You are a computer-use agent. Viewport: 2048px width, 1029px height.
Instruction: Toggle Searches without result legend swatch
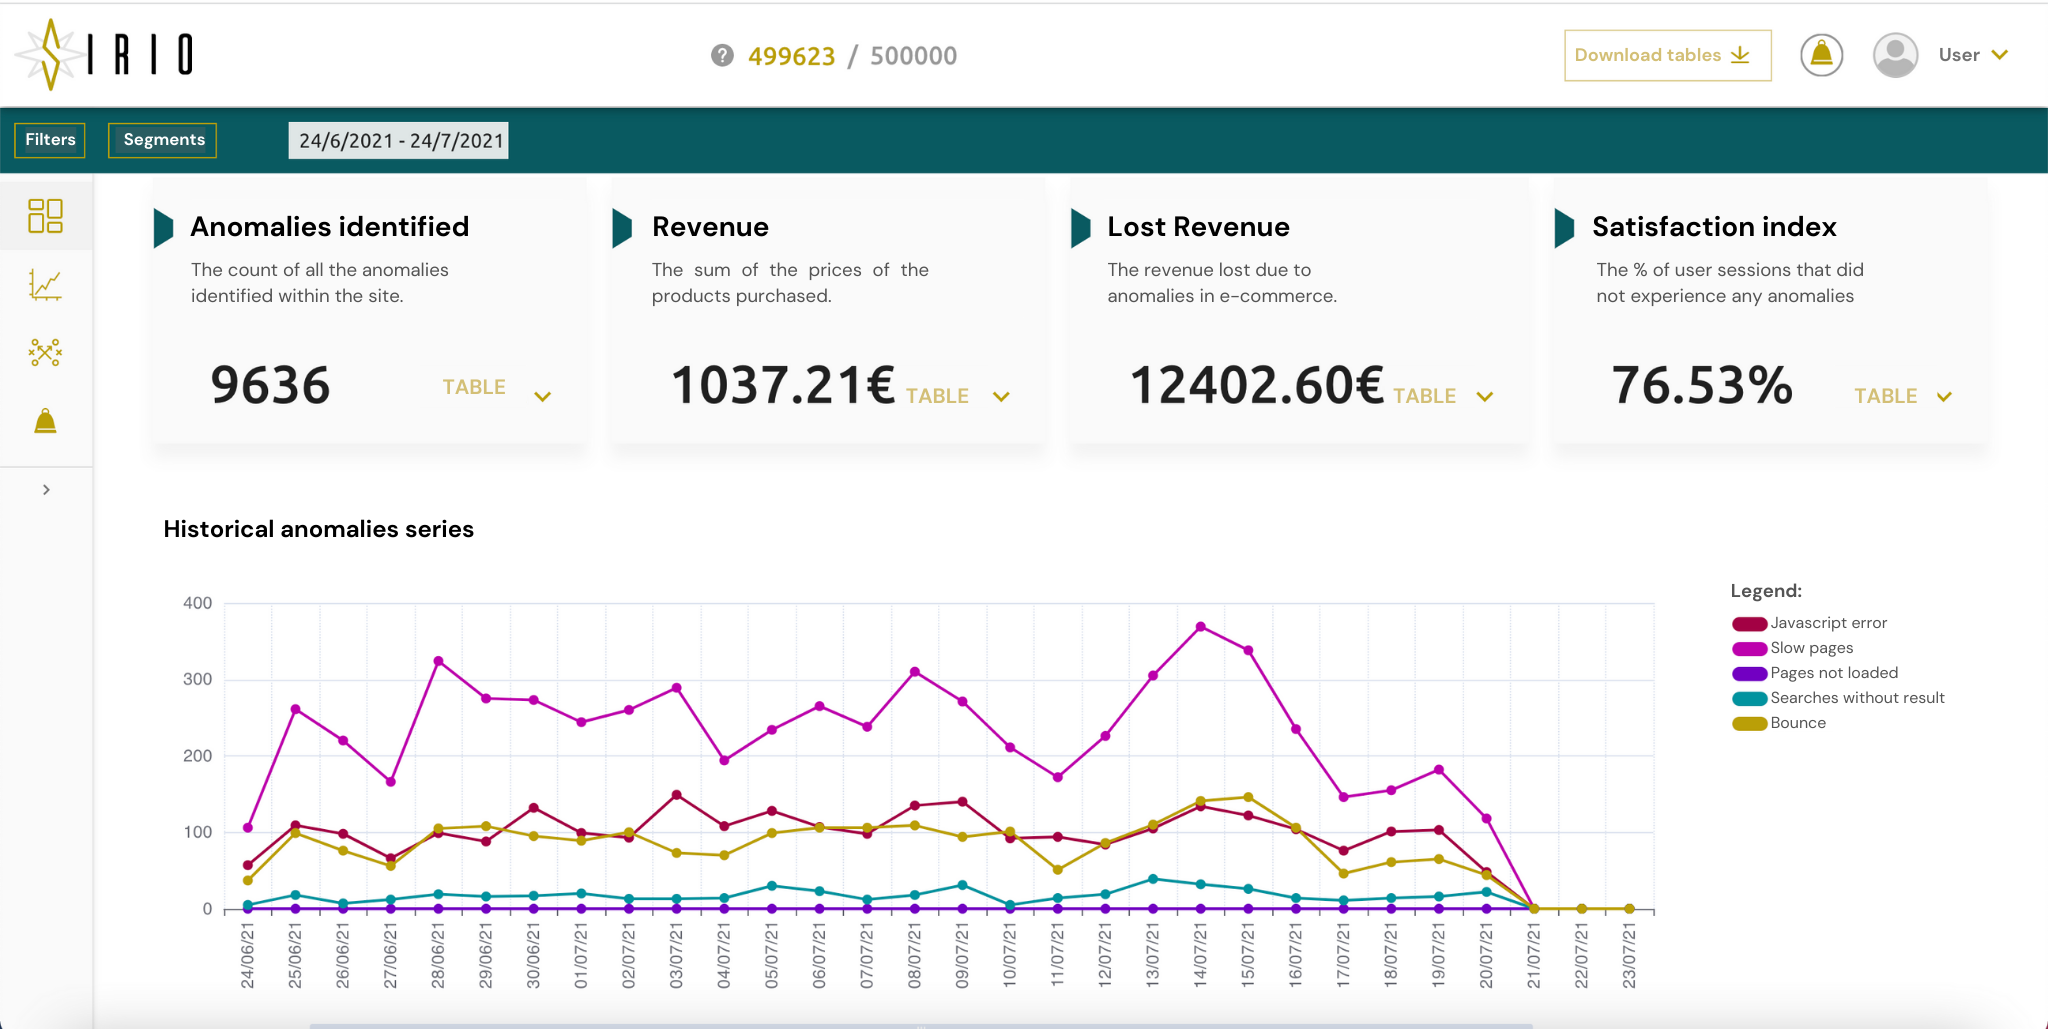(x=1749, y=699)
